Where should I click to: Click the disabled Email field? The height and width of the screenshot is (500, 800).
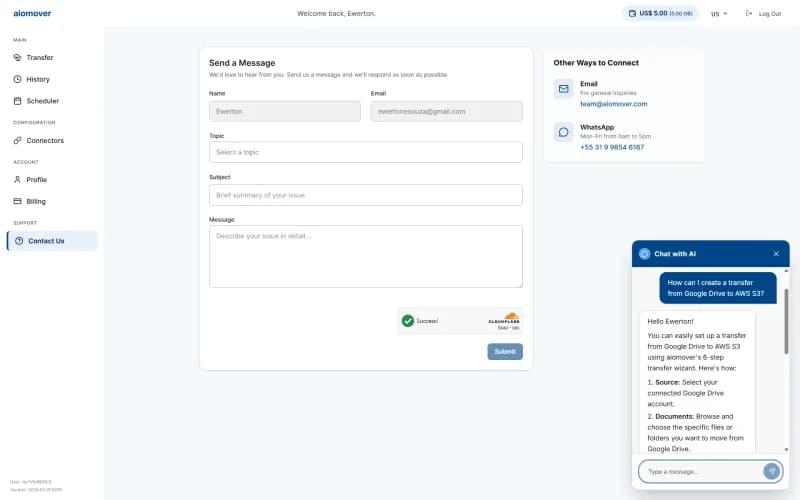446,111
